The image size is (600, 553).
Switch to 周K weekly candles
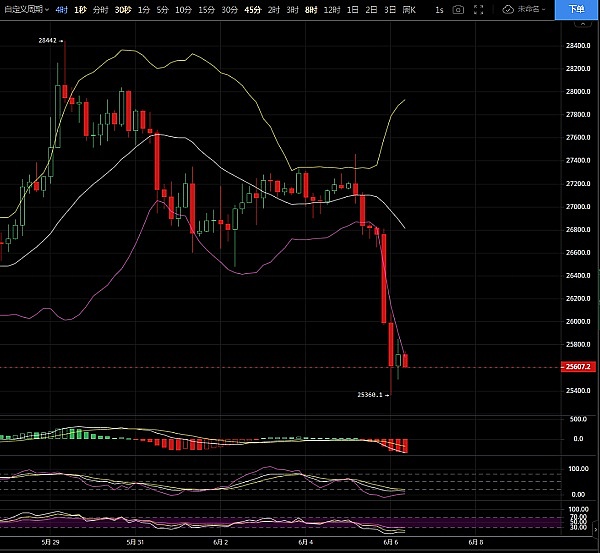[408, 9]
